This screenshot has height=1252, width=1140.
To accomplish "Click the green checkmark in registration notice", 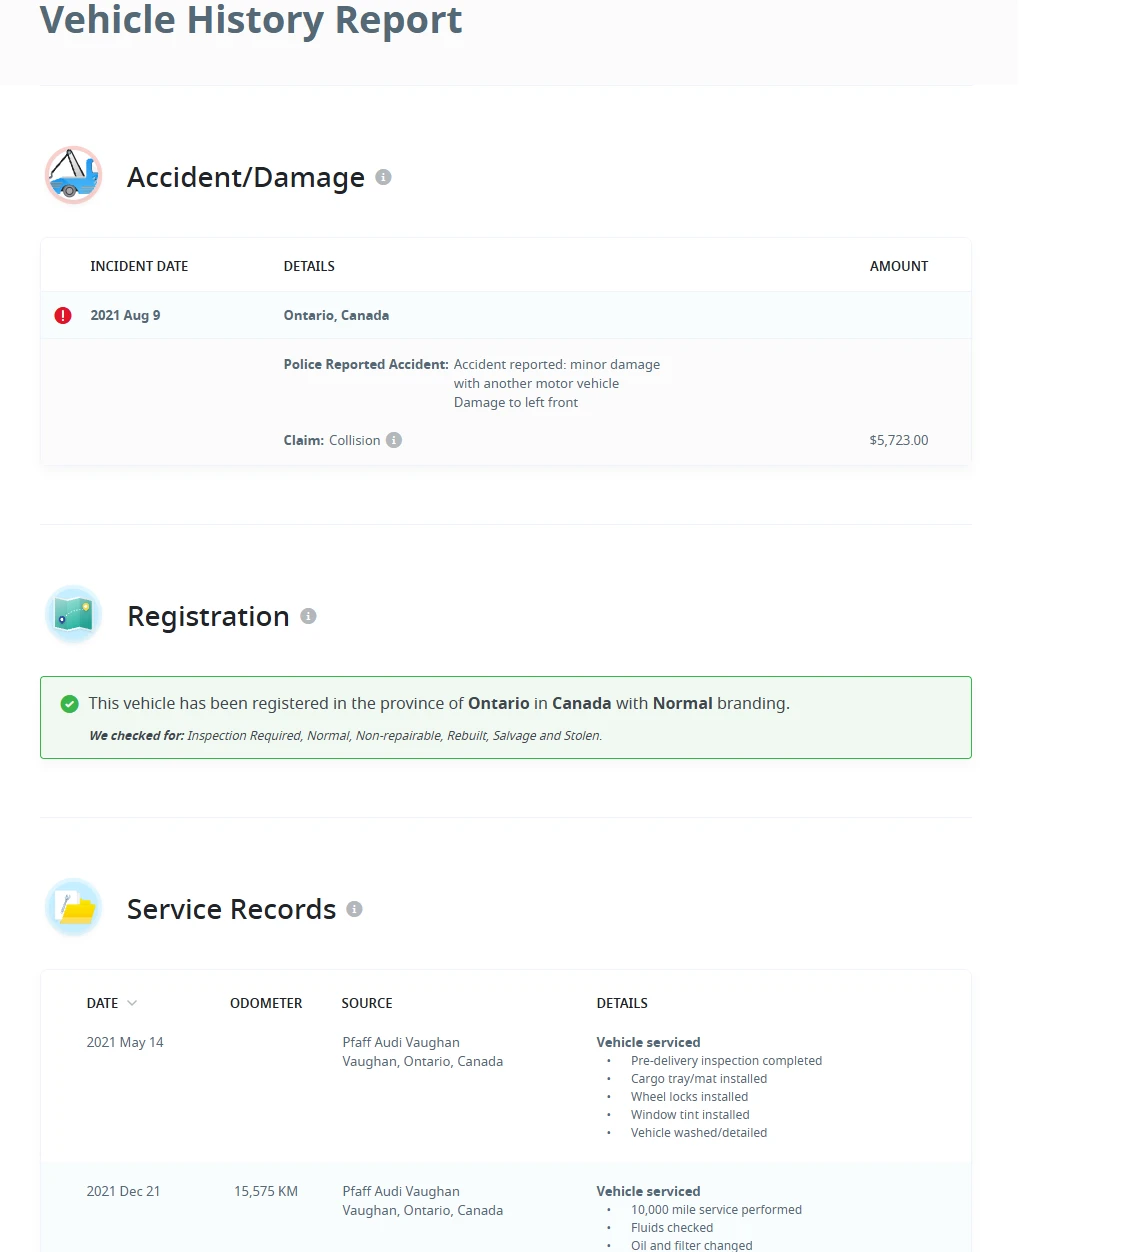I will point(69,704).
